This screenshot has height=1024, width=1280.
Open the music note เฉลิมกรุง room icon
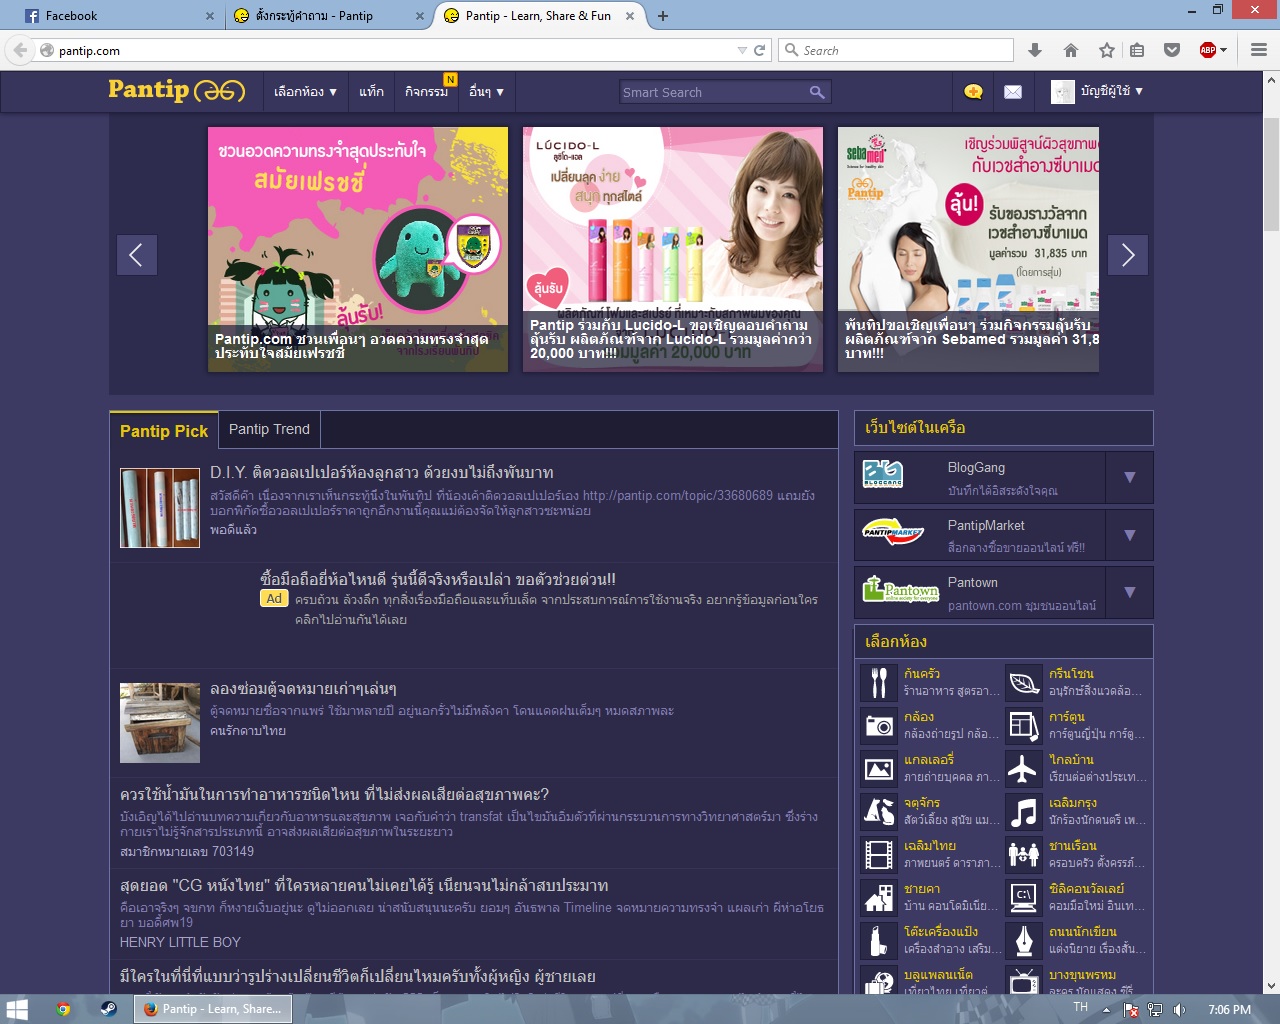pyautogui.click(x=1024, y=812)
